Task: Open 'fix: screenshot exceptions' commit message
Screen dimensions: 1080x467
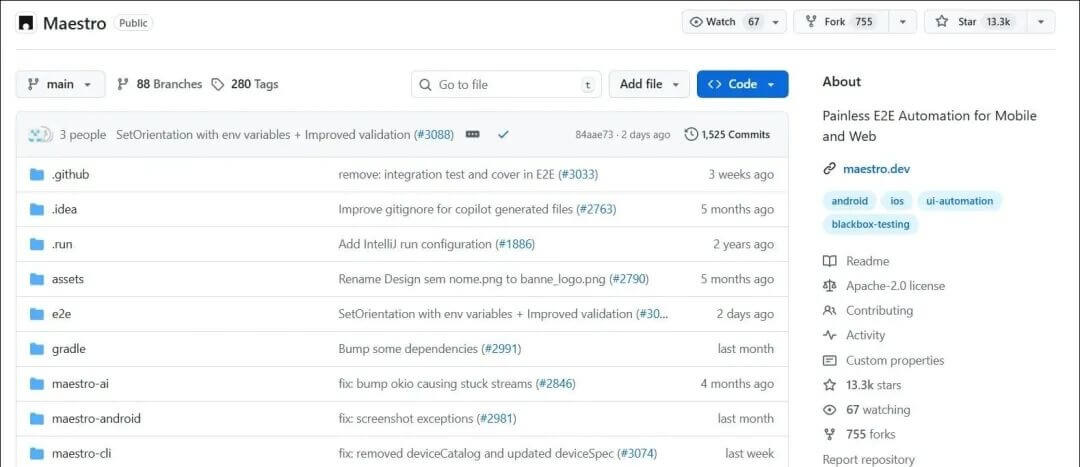Action: [x=406, y=419]
